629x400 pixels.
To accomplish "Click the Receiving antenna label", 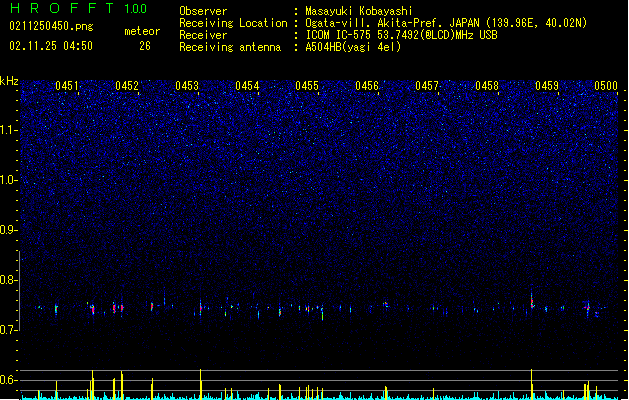I will 230,47.
